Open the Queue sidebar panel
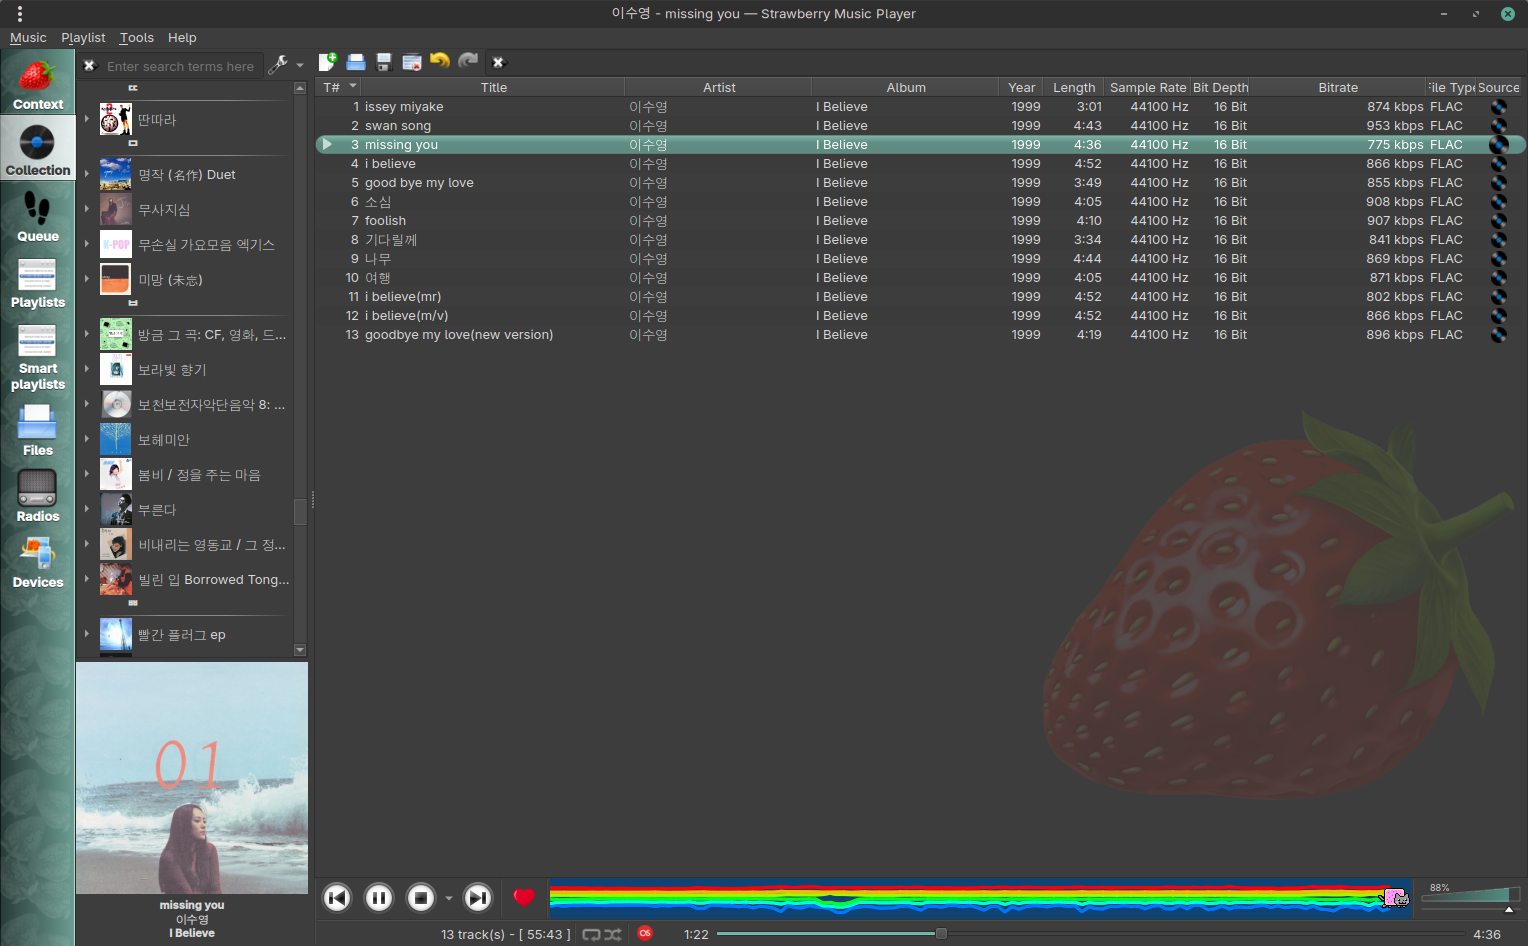Image resolution: width=1528 pixels, height=946 pixels. pos(38,217)
